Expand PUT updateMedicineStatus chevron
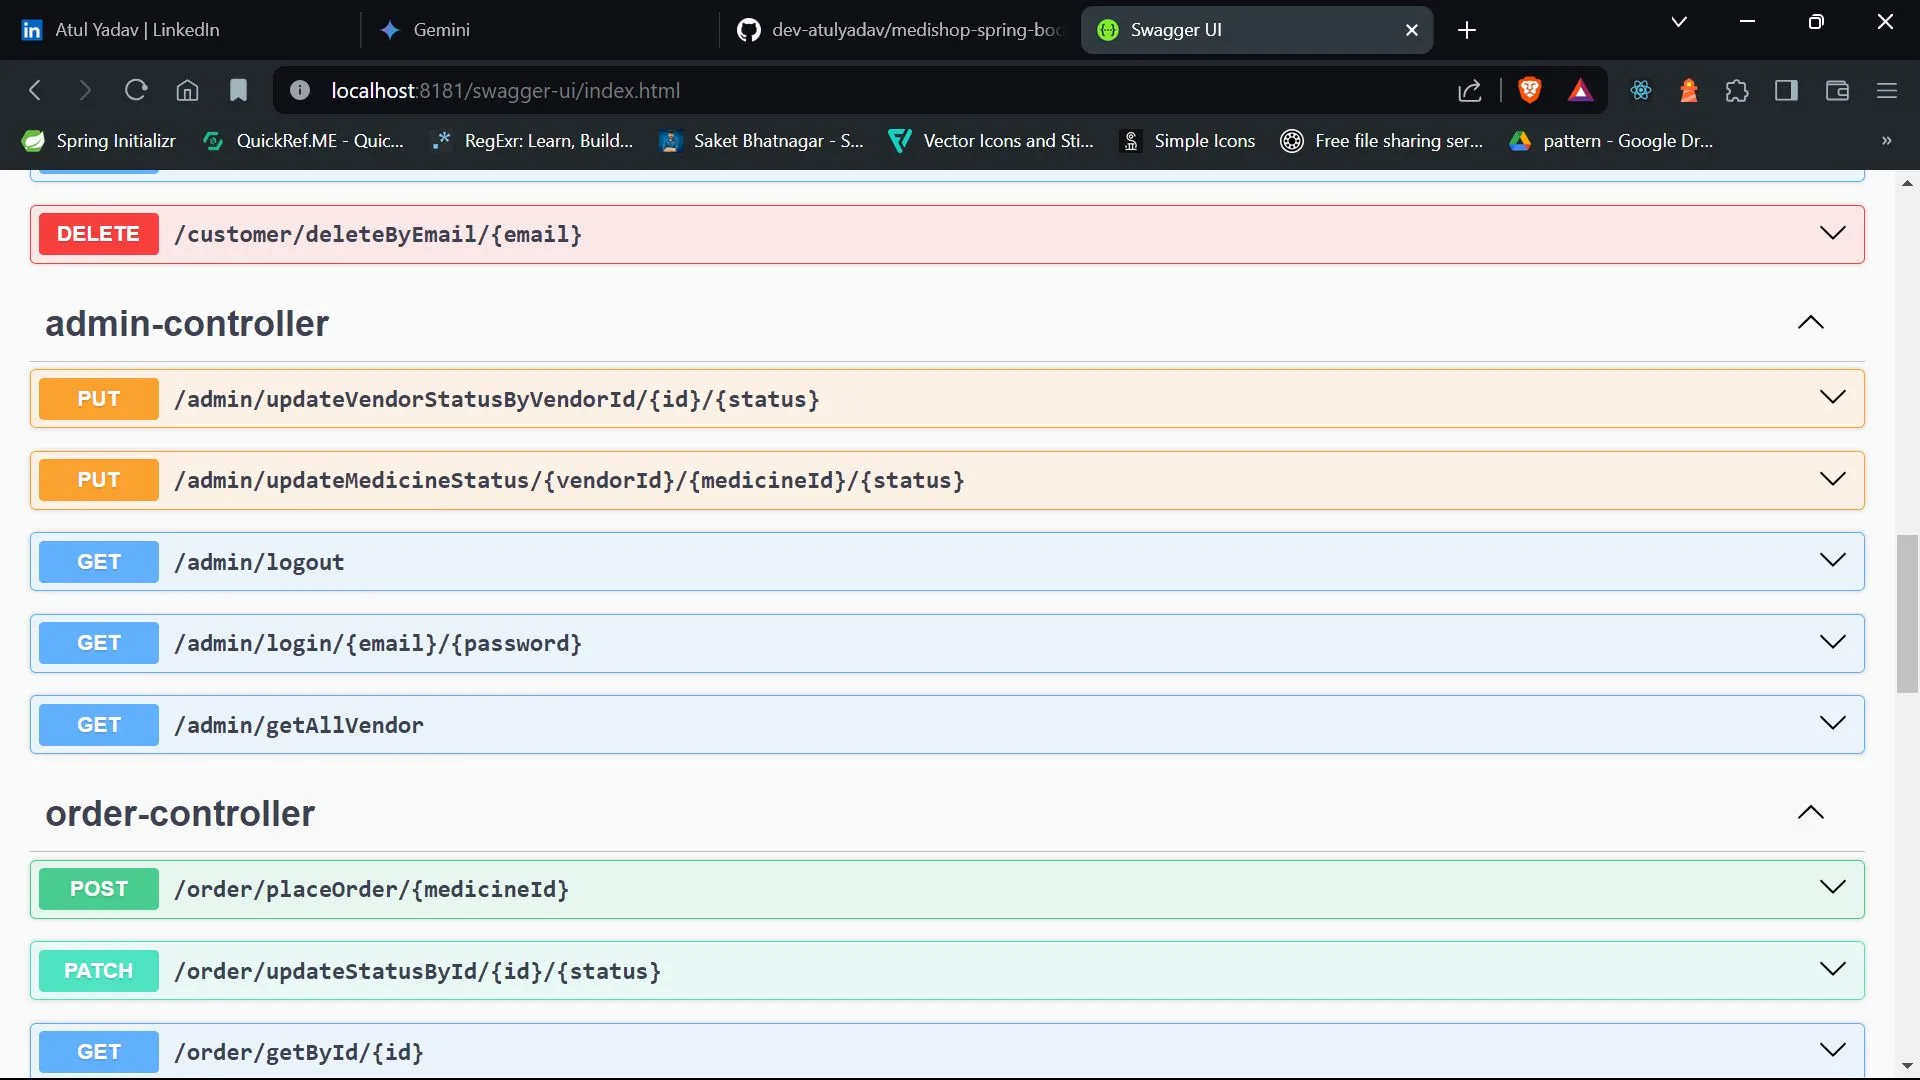Viewport: 1920px width, 1080px height. click(1832, 479)
